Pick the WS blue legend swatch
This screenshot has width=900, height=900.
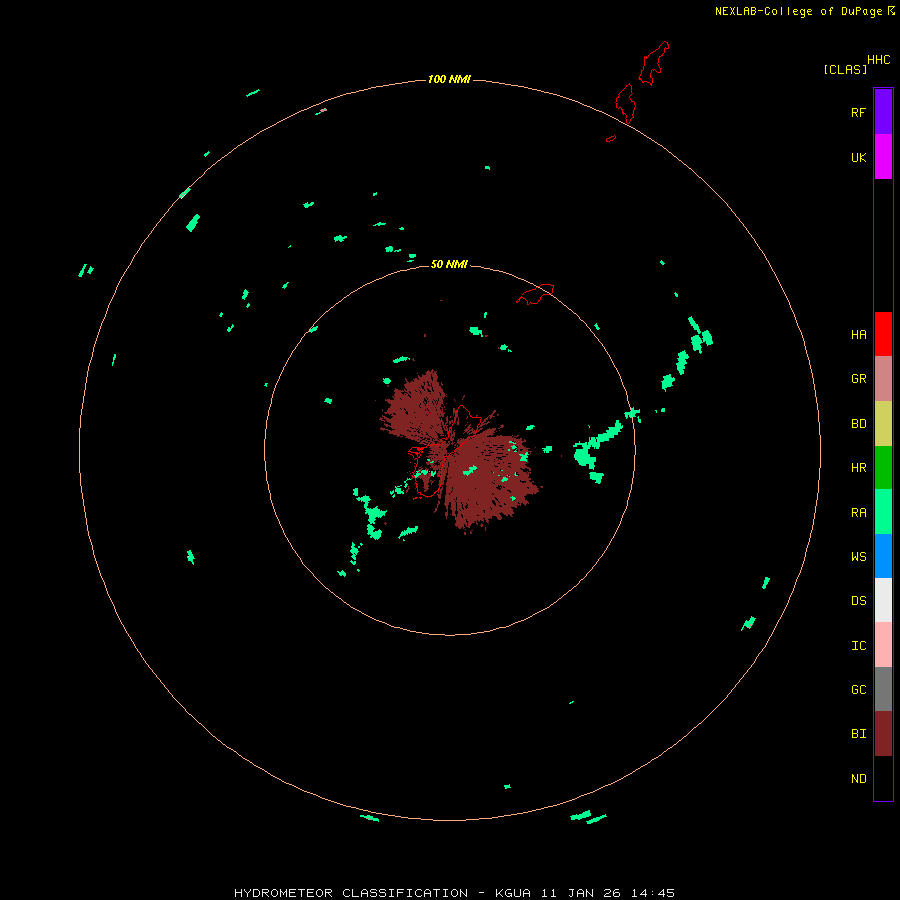click(x=883, y=556)
